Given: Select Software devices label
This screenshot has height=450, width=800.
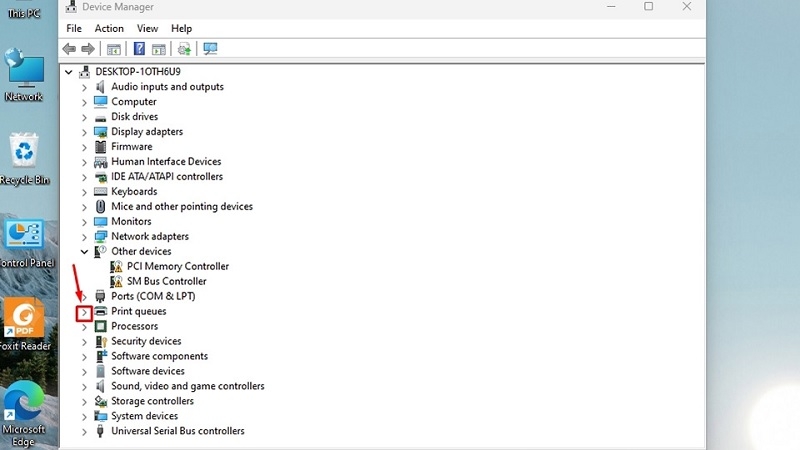Looking at the screenshot, I should pyautogui.click(x=148, y=371).
